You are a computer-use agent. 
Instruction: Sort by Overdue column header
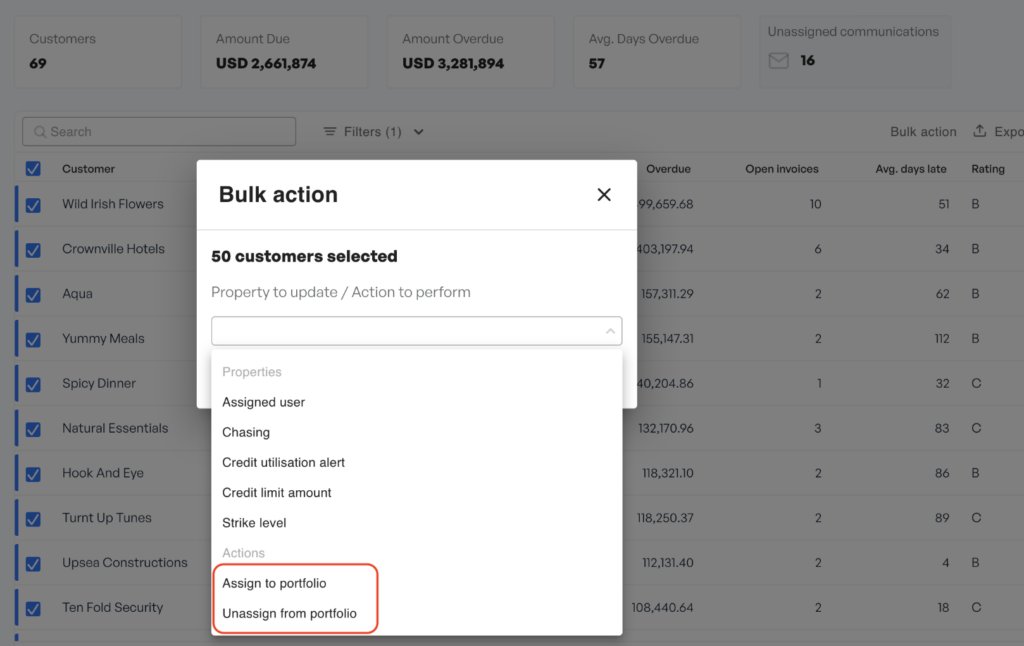click(x=668, y=169)
